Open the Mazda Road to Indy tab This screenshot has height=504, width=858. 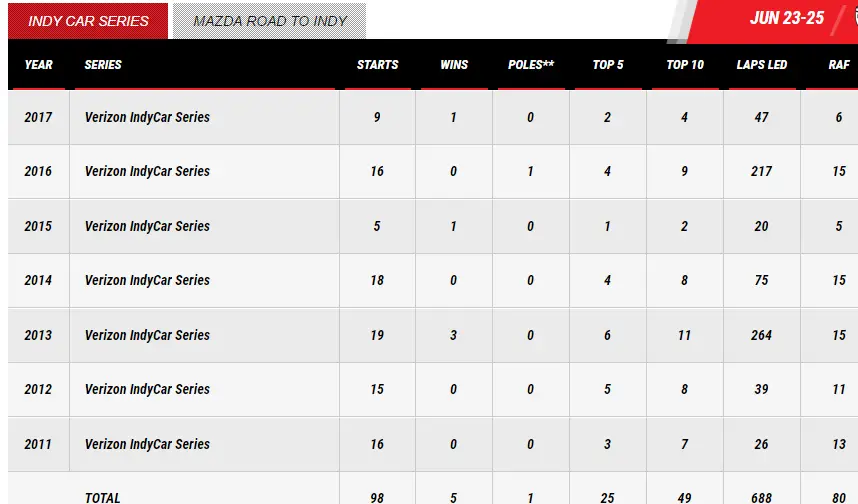point(270,21)
